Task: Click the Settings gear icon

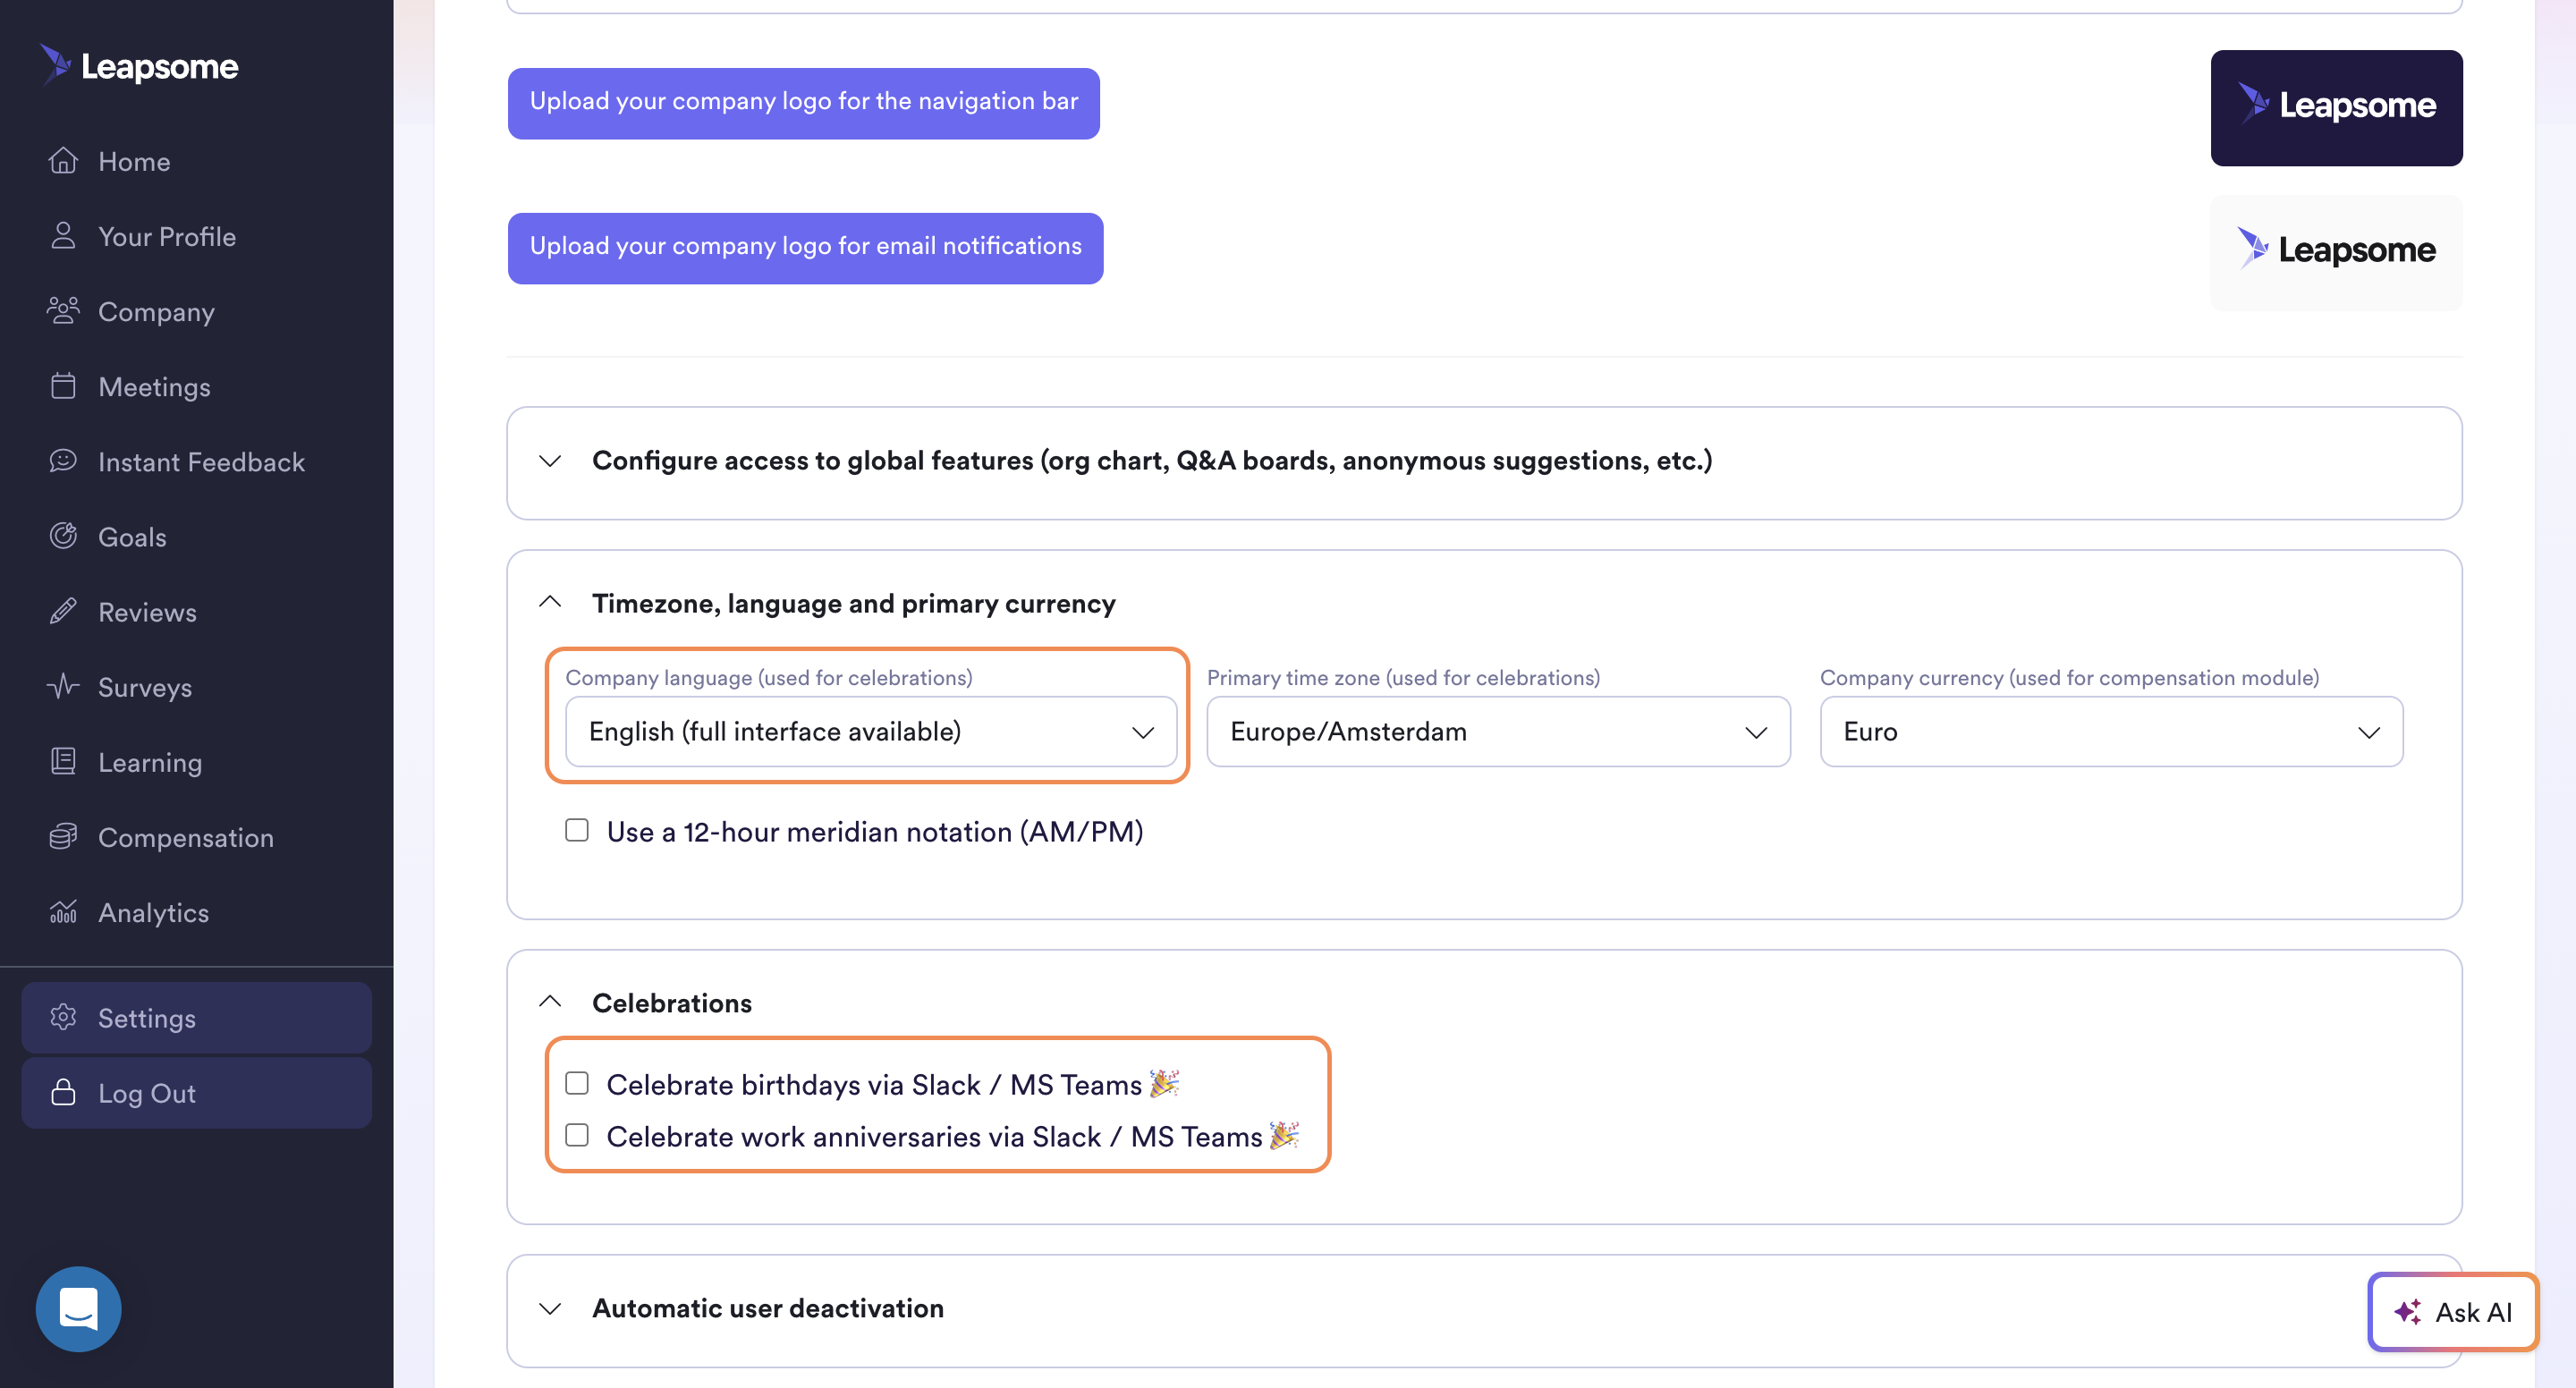Action: pyautogui.click(x=63, y=1017)
